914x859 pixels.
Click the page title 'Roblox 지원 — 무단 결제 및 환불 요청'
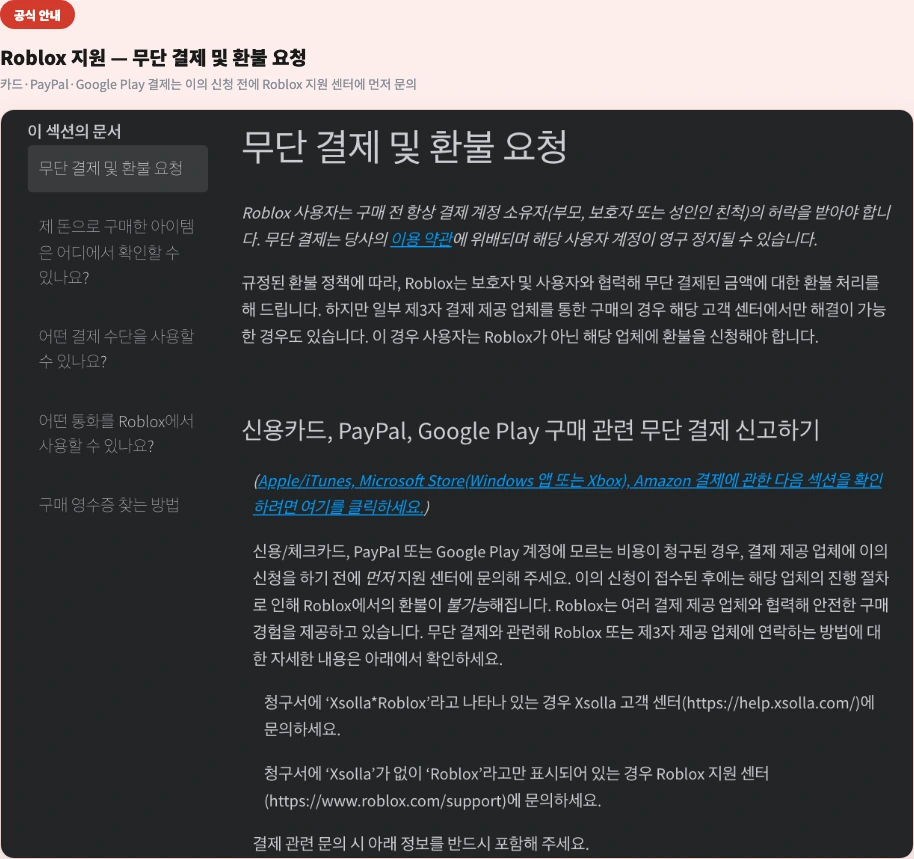(153, 58)
